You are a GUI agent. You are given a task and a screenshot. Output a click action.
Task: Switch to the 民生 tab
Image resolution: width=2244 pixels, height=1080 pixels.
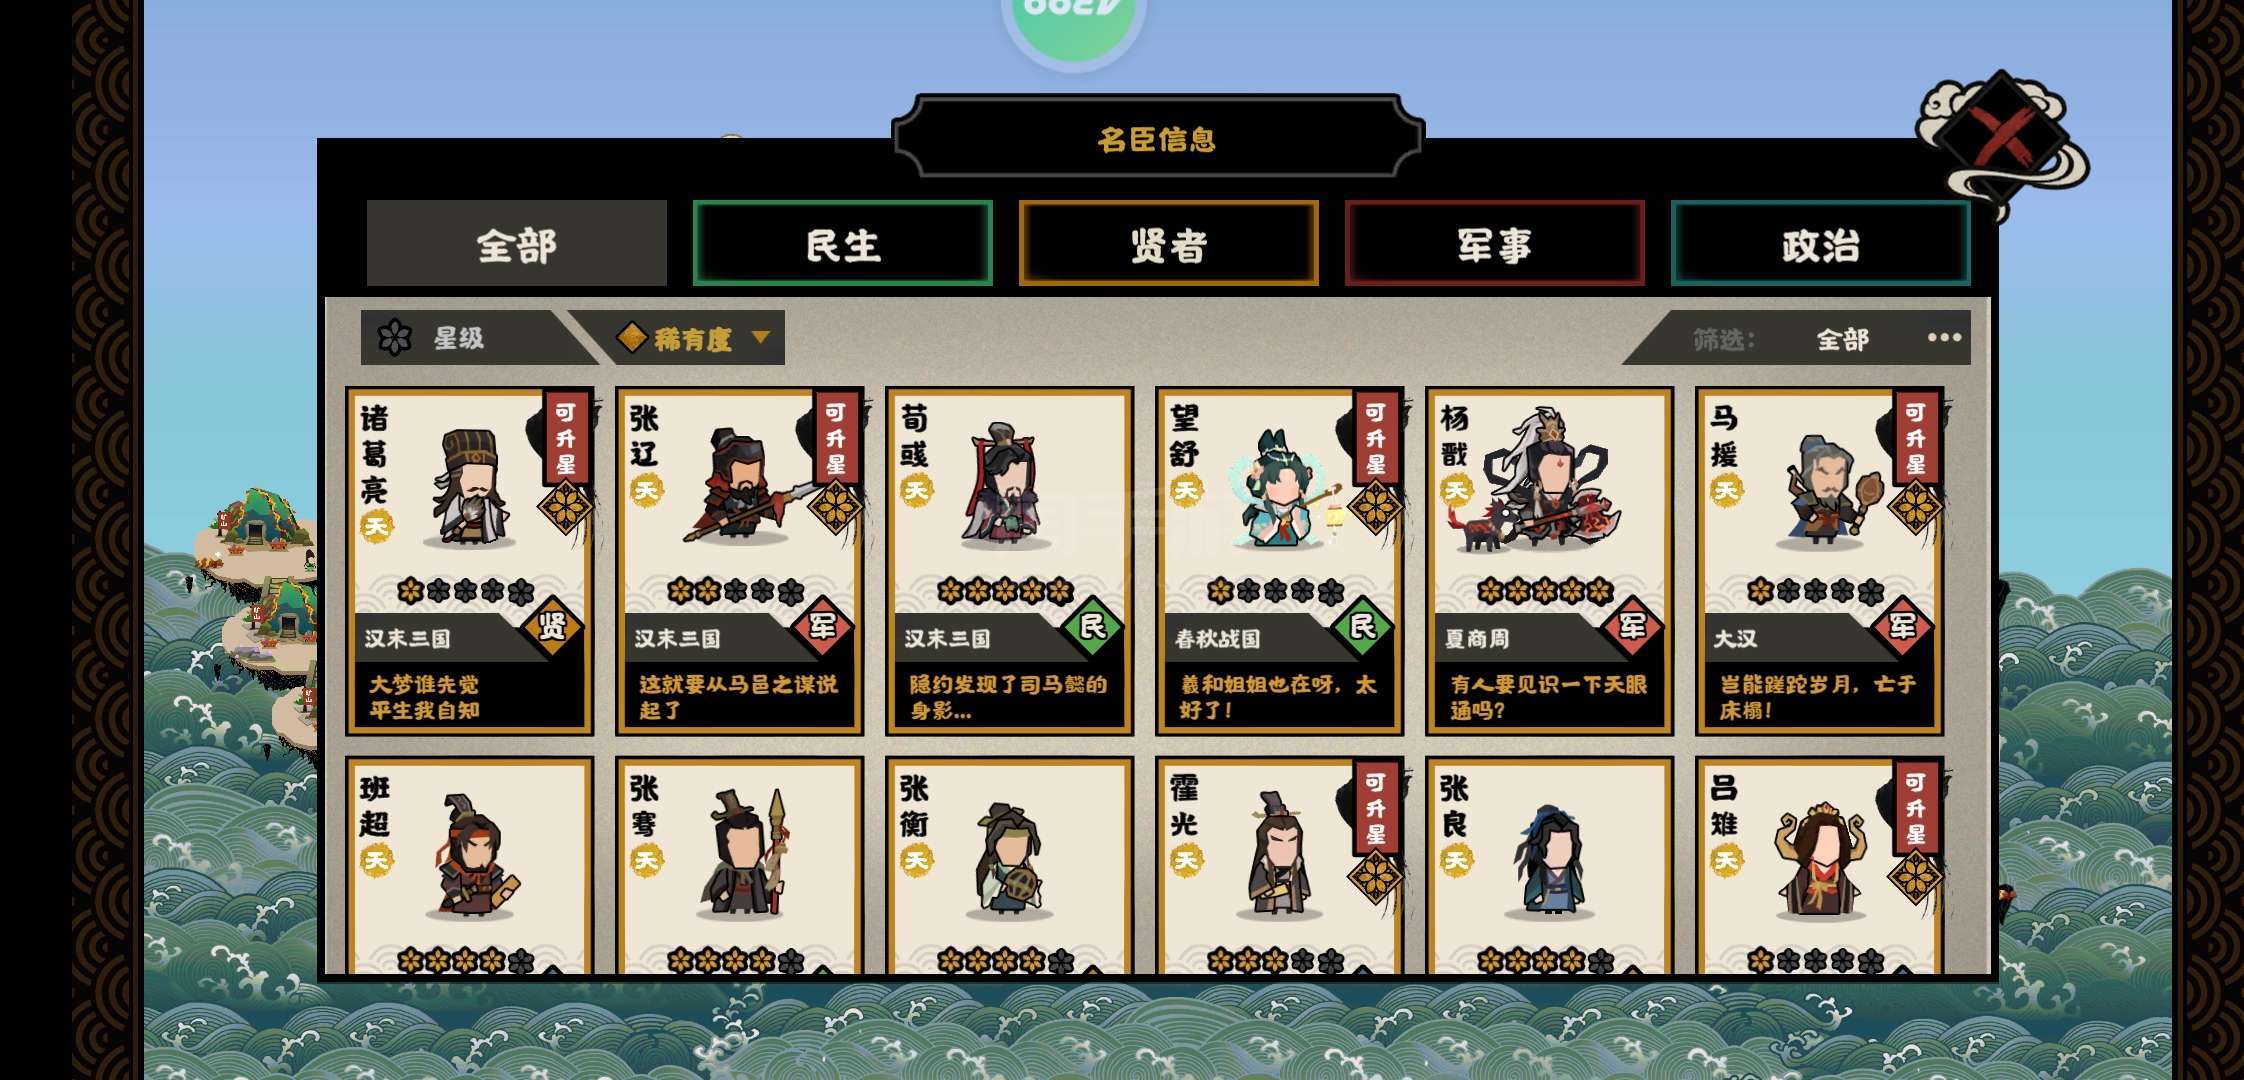tap(843, 244)
